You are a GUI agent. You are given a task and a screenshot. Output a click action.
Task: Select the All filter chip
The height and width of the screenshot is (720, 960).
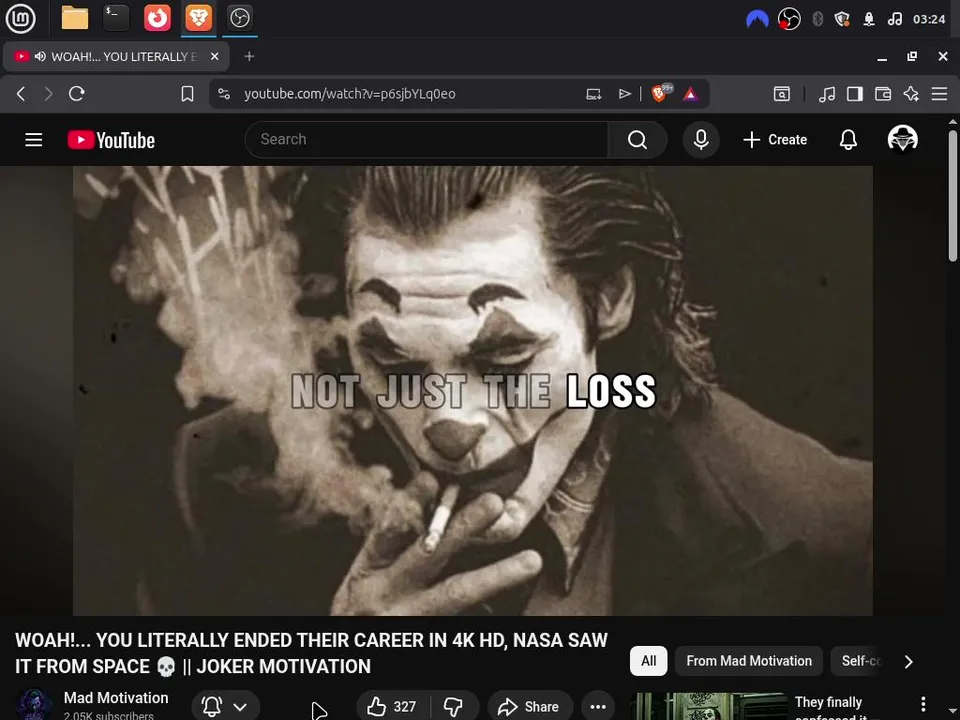click(648, 661)
